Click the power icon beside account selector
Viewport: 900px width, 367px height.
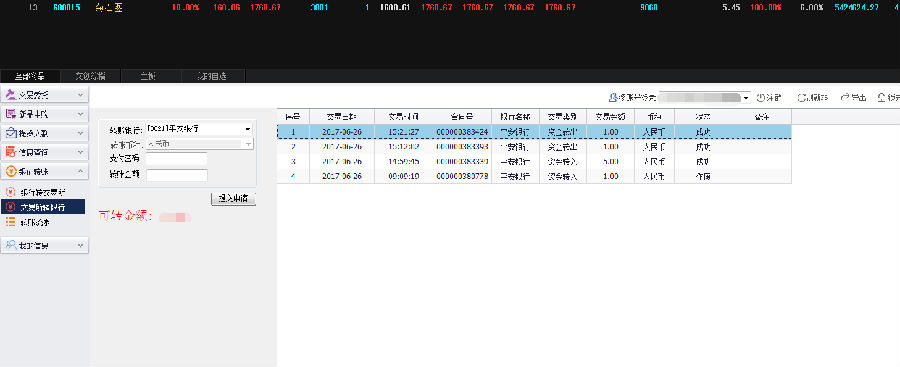(760, 98)
